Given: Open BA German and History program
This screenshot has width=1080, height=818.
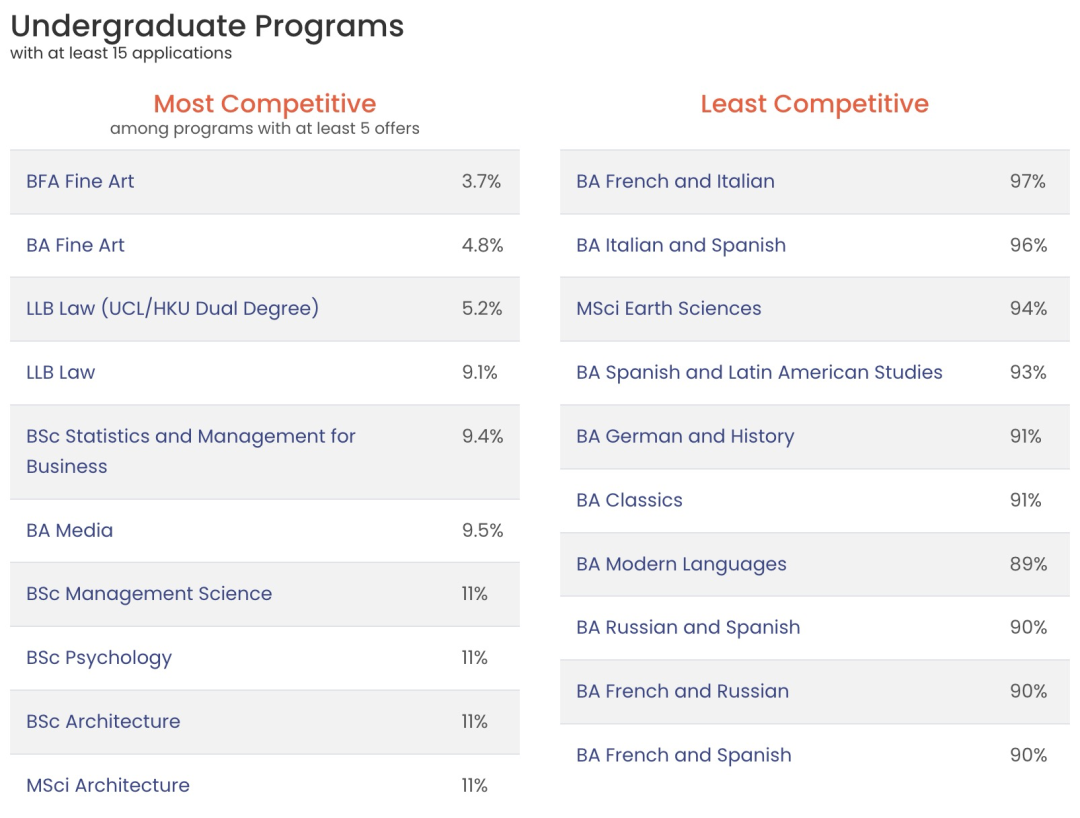Looking at the screenshot, I should [685, 436].
